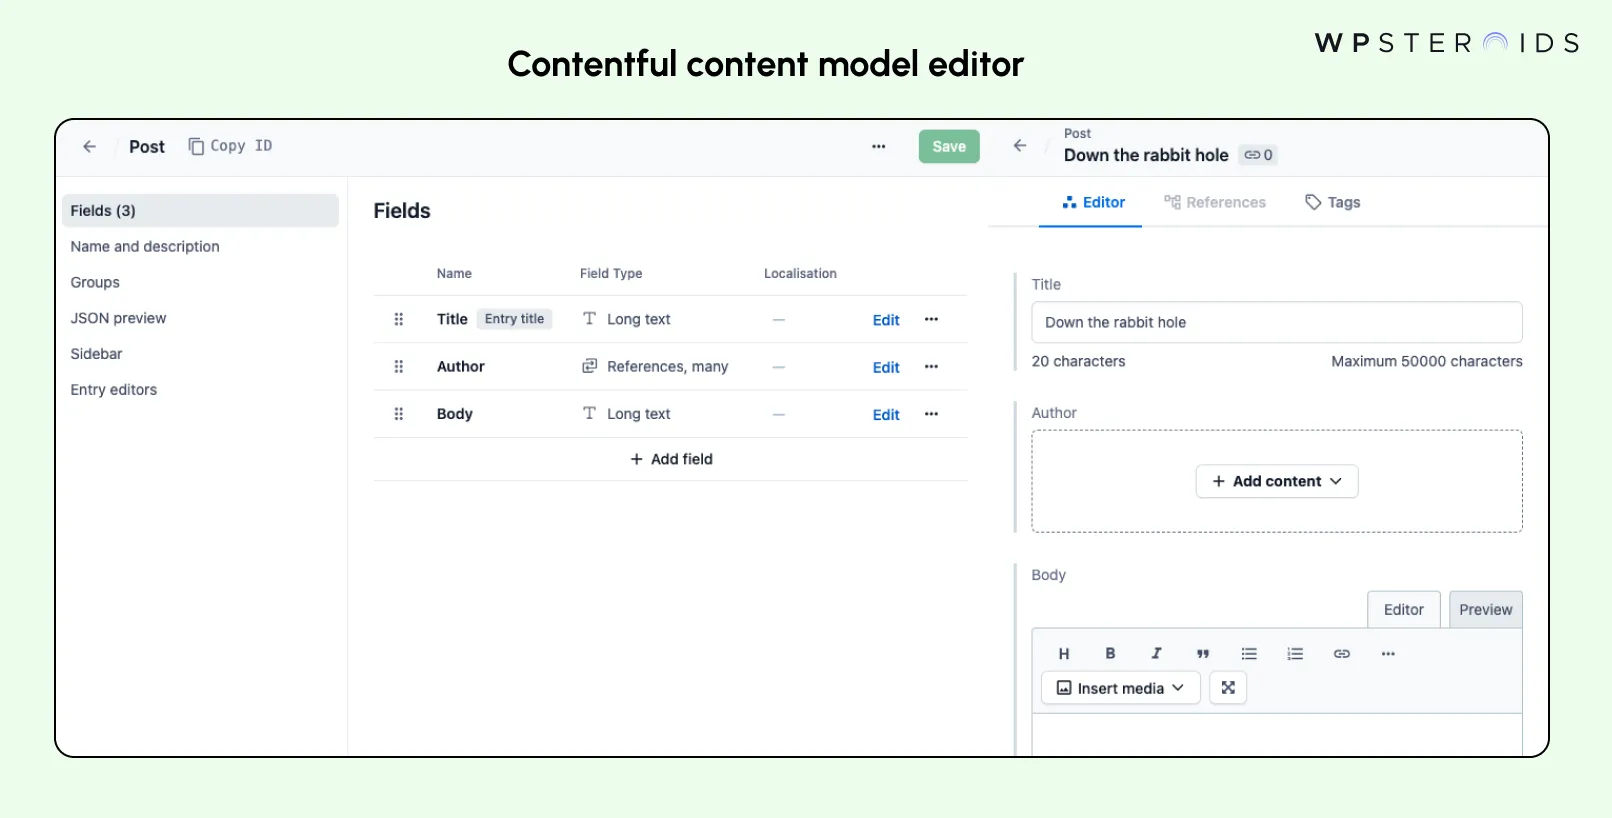Edit the Title field
This screenshot has height=818, width=1612.
(886, 320)
